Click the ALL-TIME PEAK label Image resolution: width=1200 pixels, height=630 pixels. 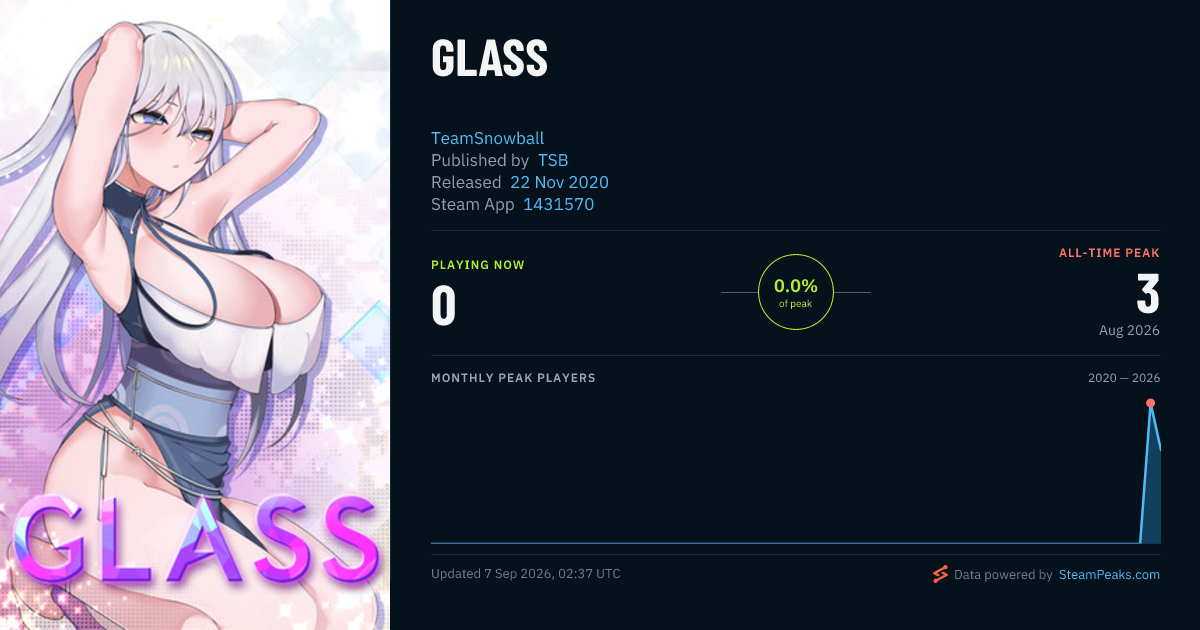(x=1109, y=253)
